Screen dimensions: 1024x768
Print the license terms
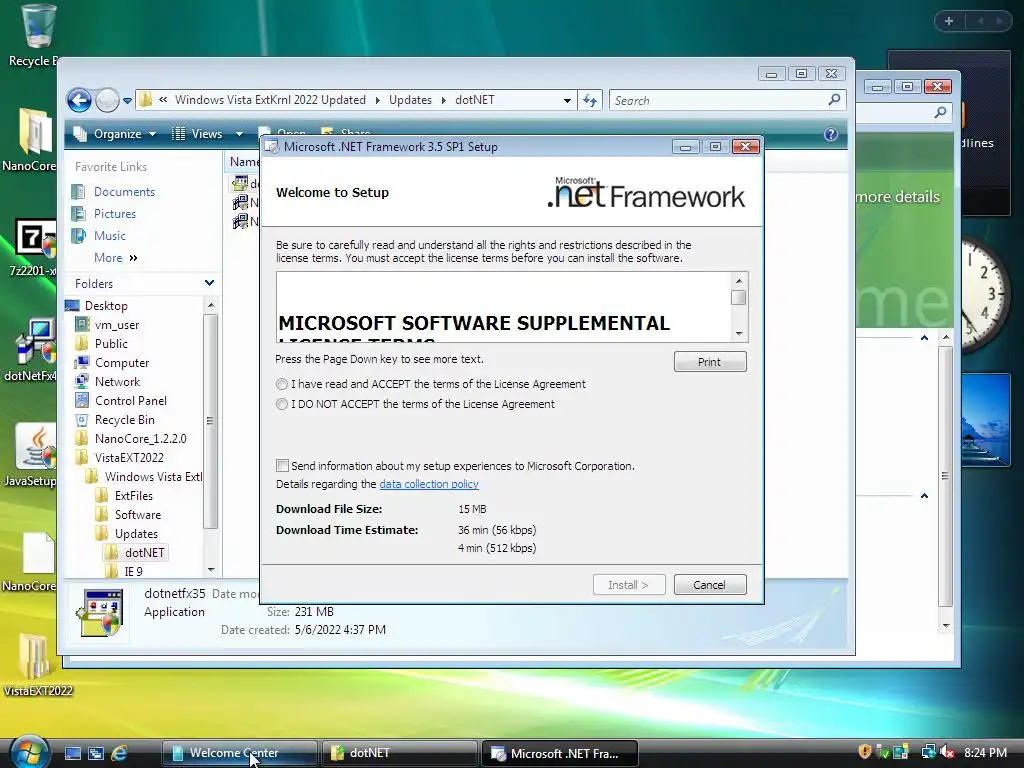tap(710, 362)
